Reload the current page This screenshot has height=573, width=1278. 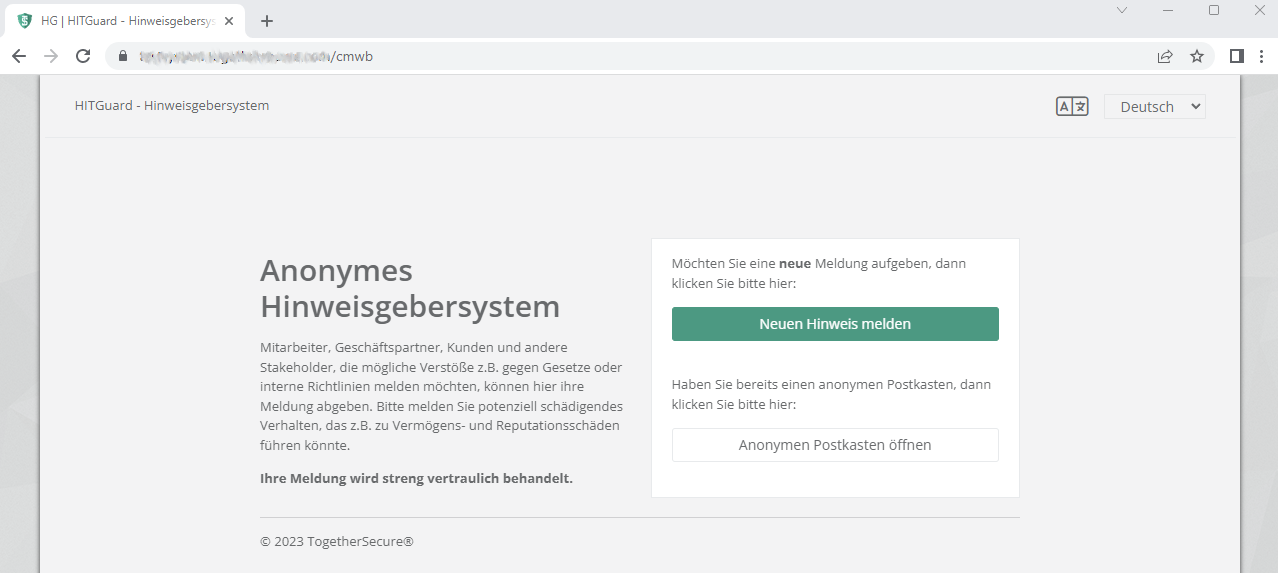(83, 57)
